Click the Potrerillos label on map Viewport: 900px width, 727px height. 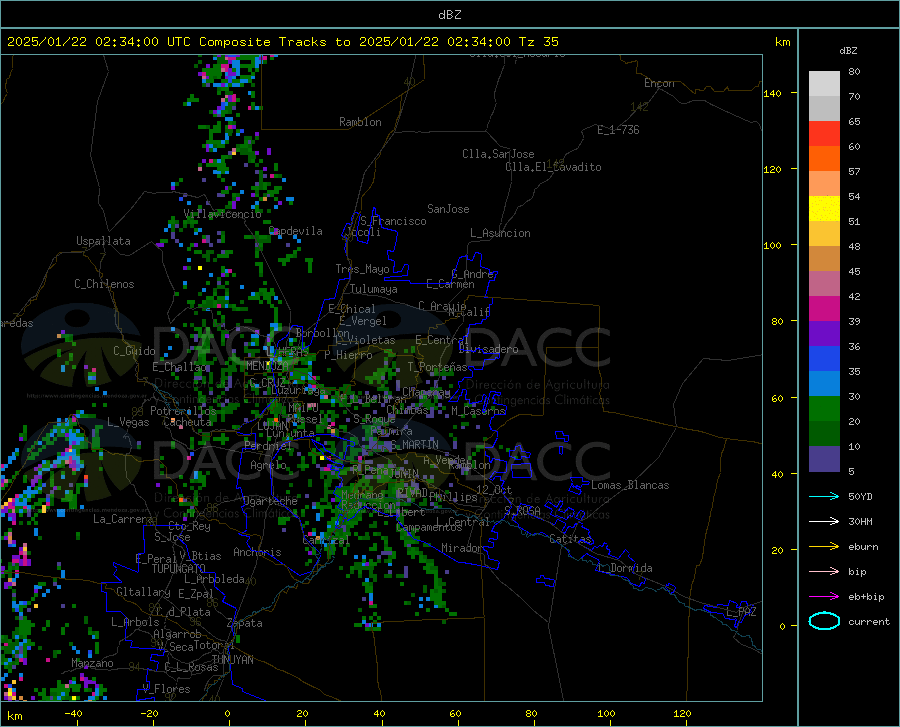(183, 411)
